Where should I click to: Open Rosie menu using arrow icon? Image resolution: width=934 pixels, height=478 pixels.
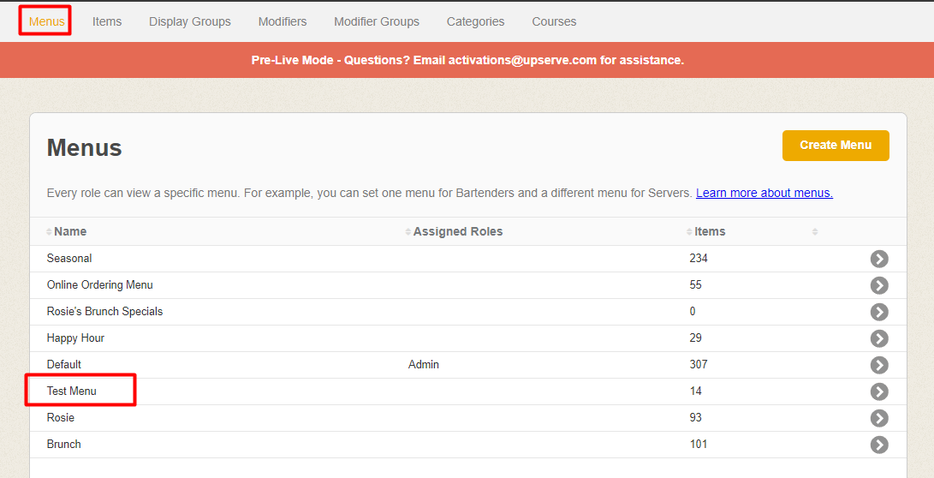coord(878,418)
